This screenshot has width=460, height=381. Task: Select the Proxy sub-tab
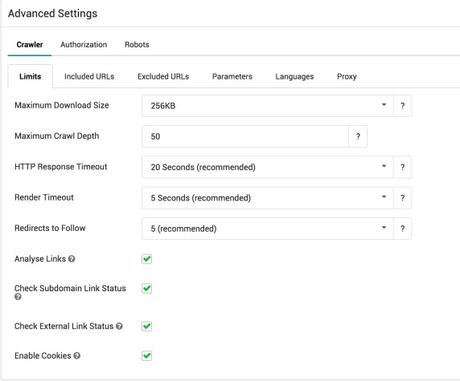tap(347, 77)
